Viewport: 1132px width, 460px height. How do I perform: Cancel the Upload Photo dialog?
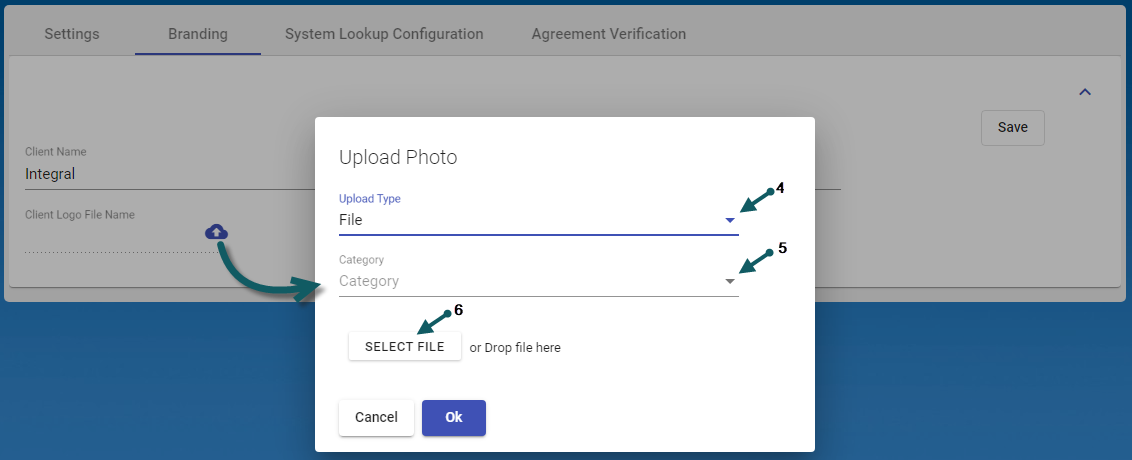tap(376, 418)
